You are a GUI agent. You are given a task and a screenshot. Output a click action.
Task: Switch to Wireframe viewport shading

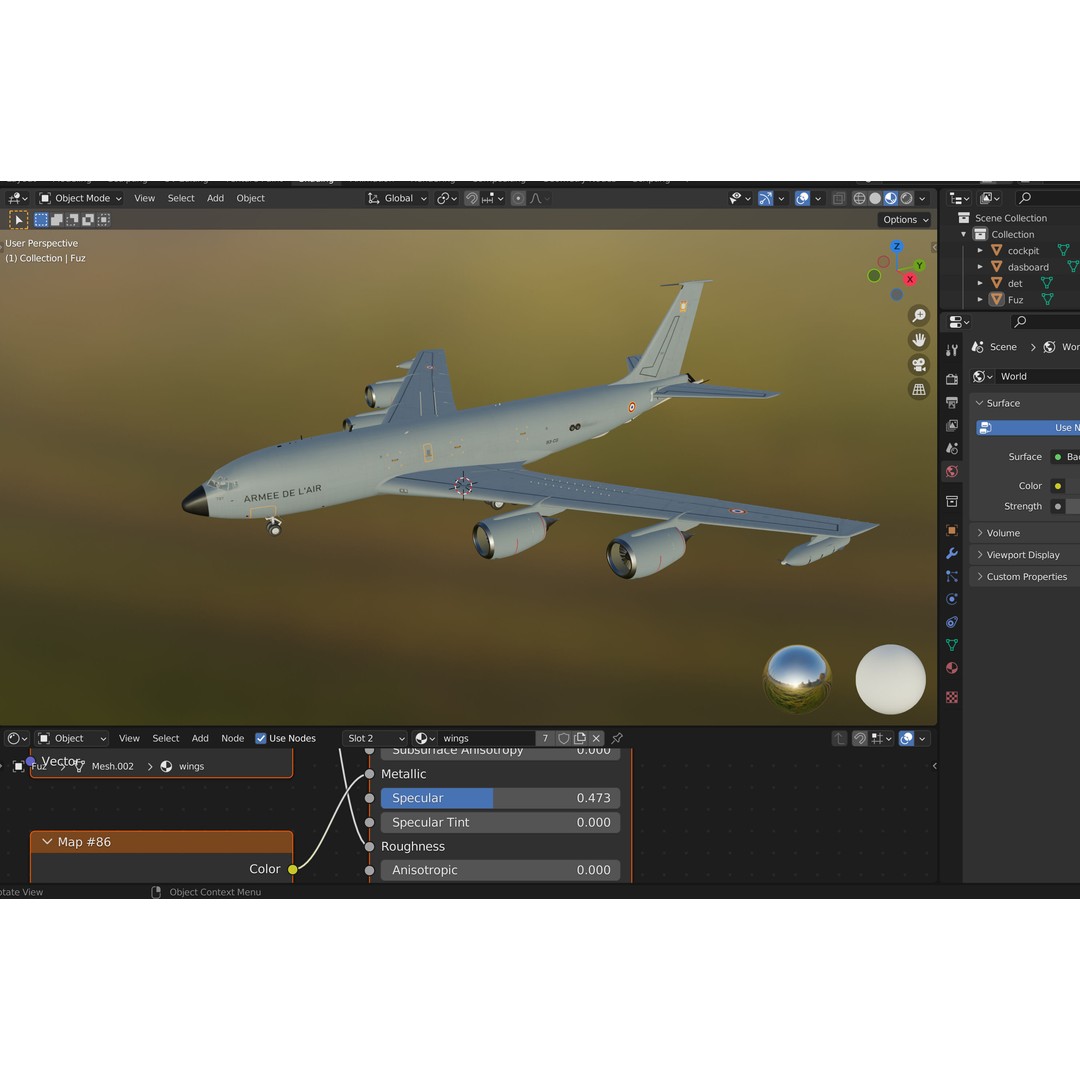(859, 198)
